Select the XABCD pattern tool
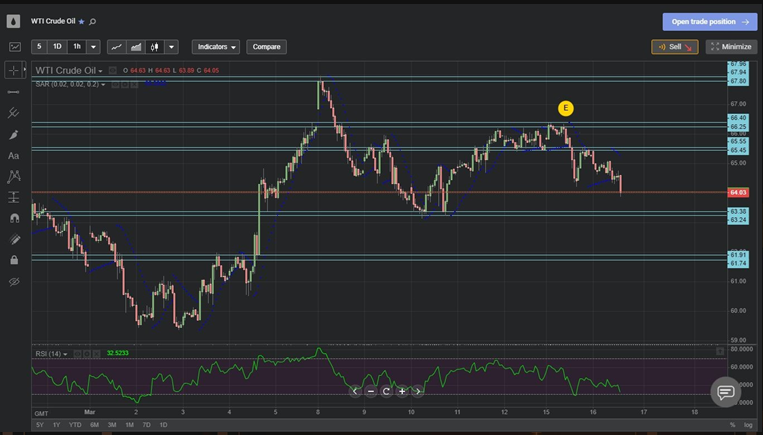Screen dimensions: 763x435 tap(14, 176)
